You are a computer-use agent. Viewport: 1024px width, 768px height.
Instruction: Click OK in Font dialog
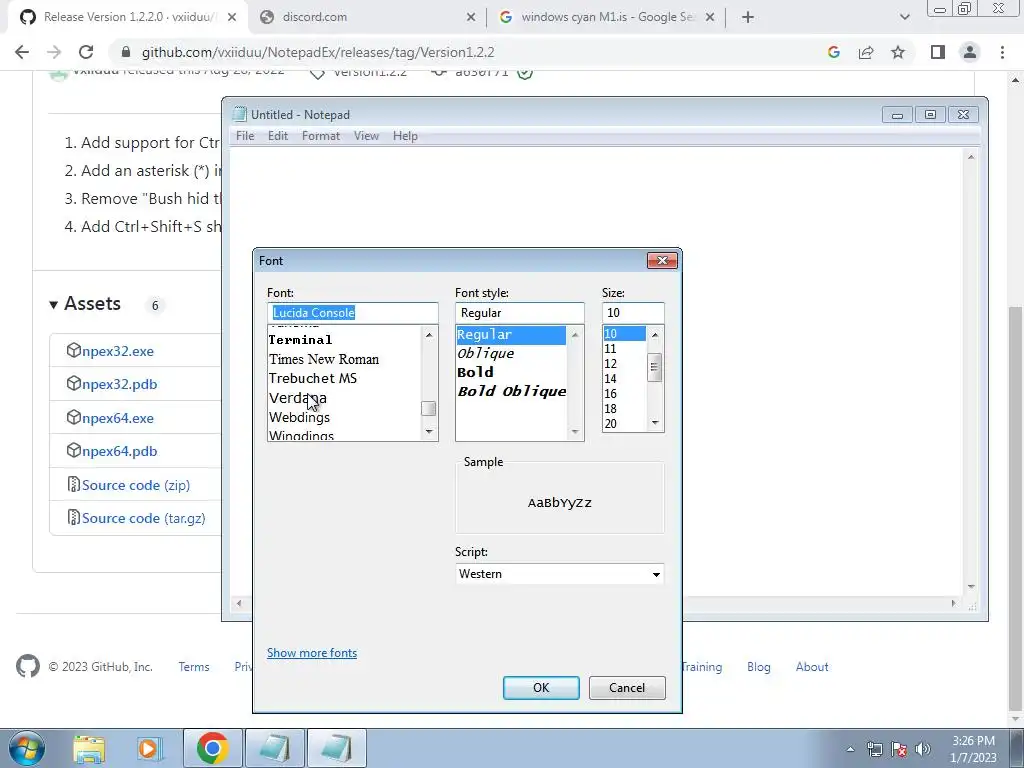541,688
